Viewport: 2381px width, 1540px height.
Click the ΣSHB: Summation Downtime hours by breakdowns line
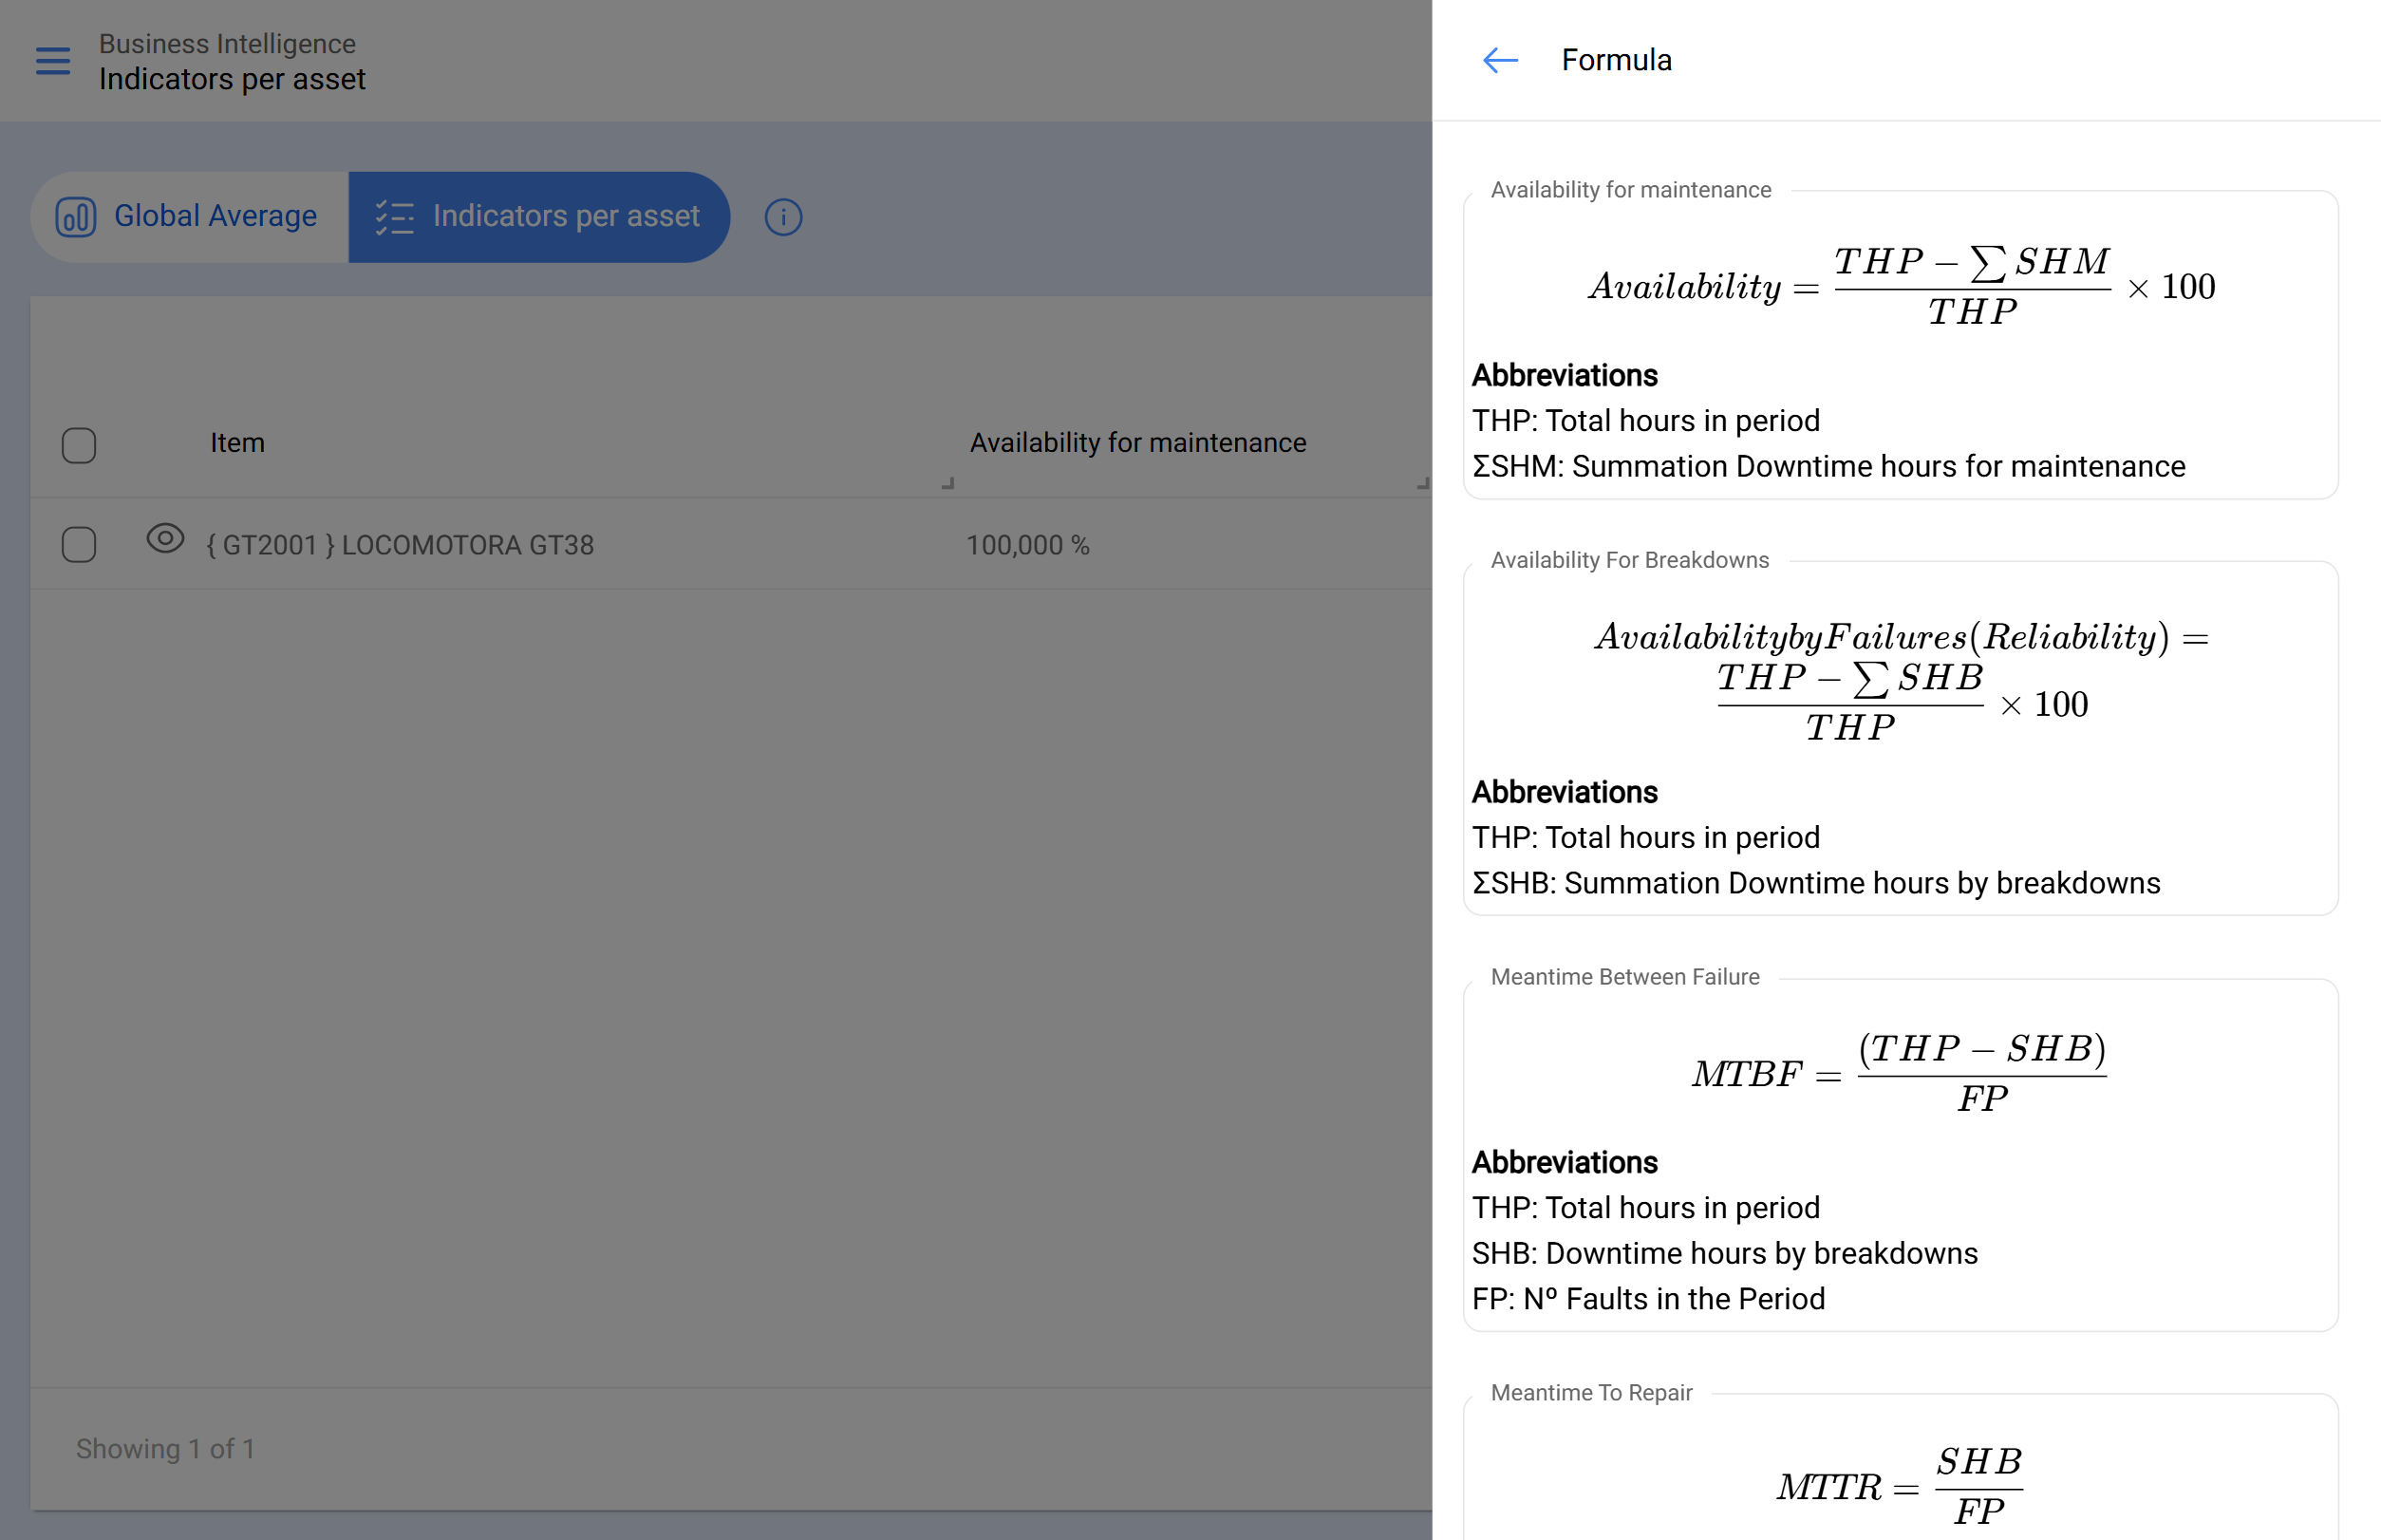click(x=1815, y=883)
